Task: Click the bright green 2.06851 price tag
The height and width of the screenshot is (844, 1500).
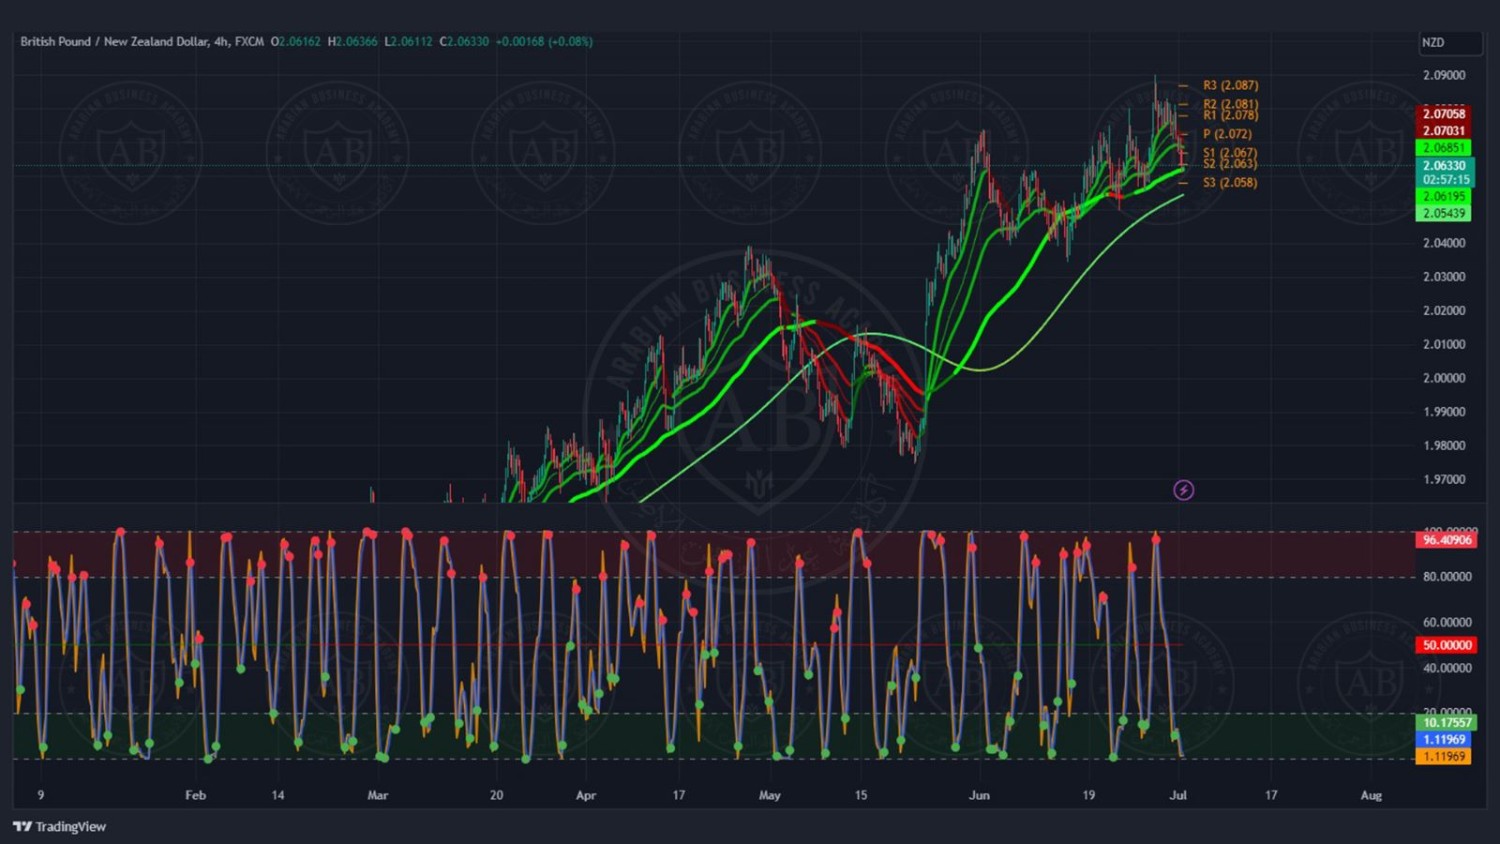Action: [x=1444, y=148]
